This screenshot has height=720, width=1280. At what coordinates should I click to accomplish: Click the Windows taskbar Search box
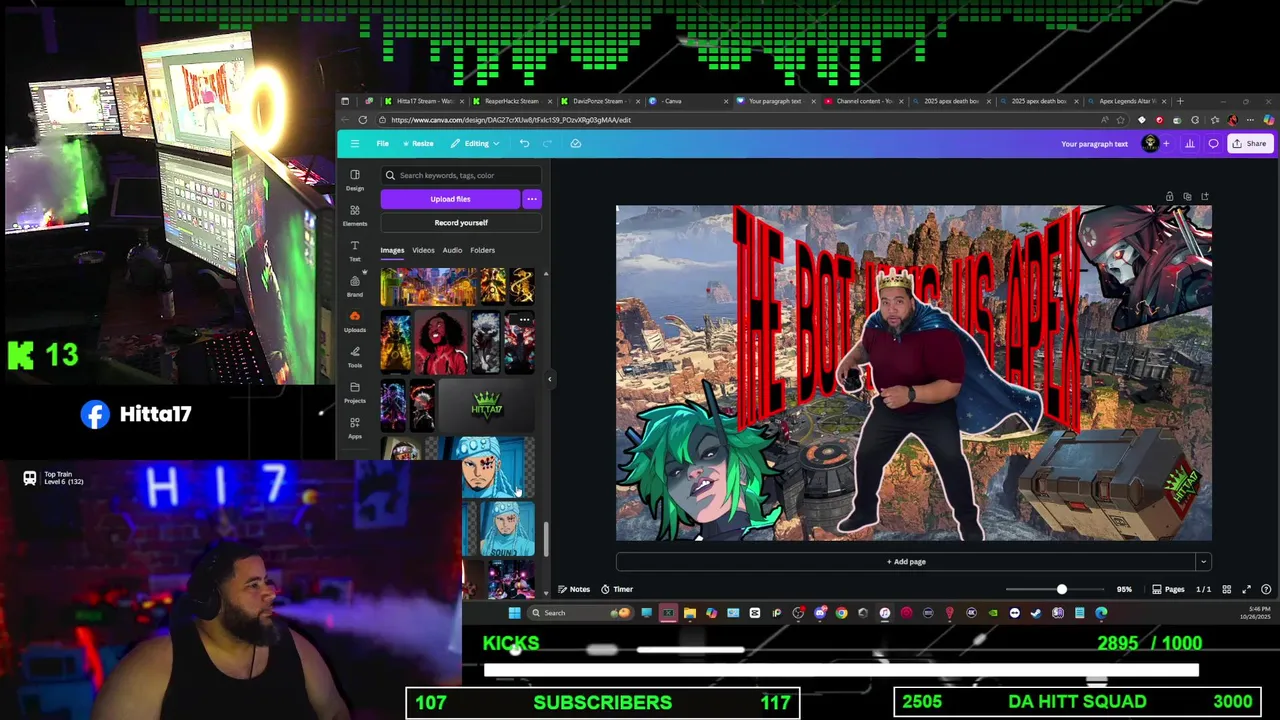582,613
